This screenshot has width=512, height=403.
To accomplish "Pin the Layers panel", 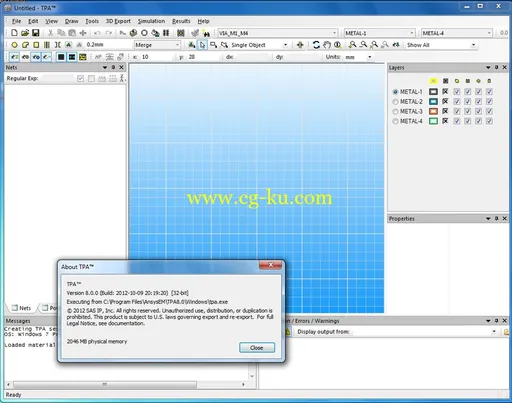I will coord(496,67).
